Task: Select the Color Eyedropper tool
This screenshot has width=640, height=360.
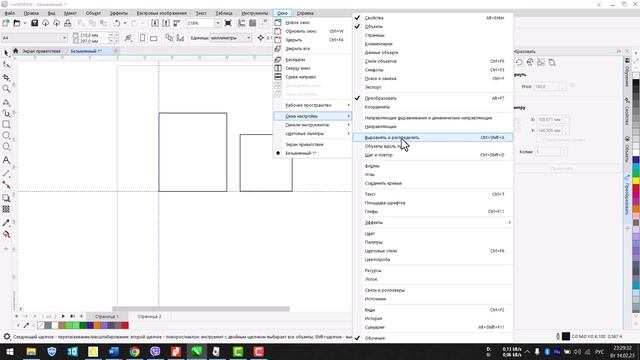Action: (x=6, y=223)
